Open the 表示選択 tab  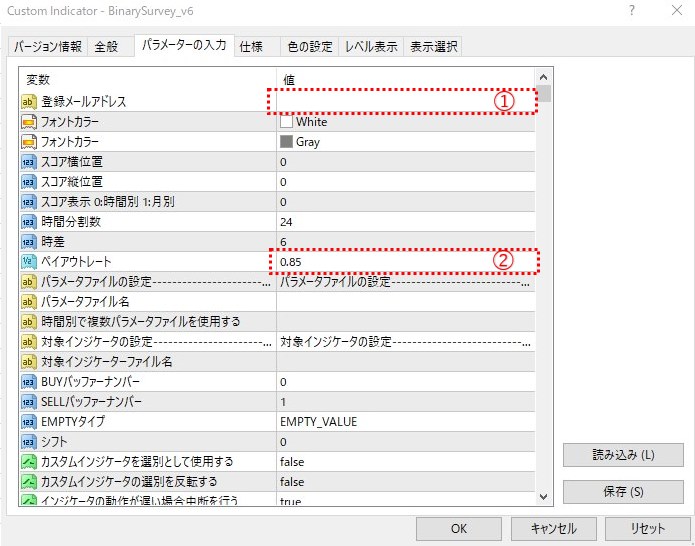coord(433,47)
